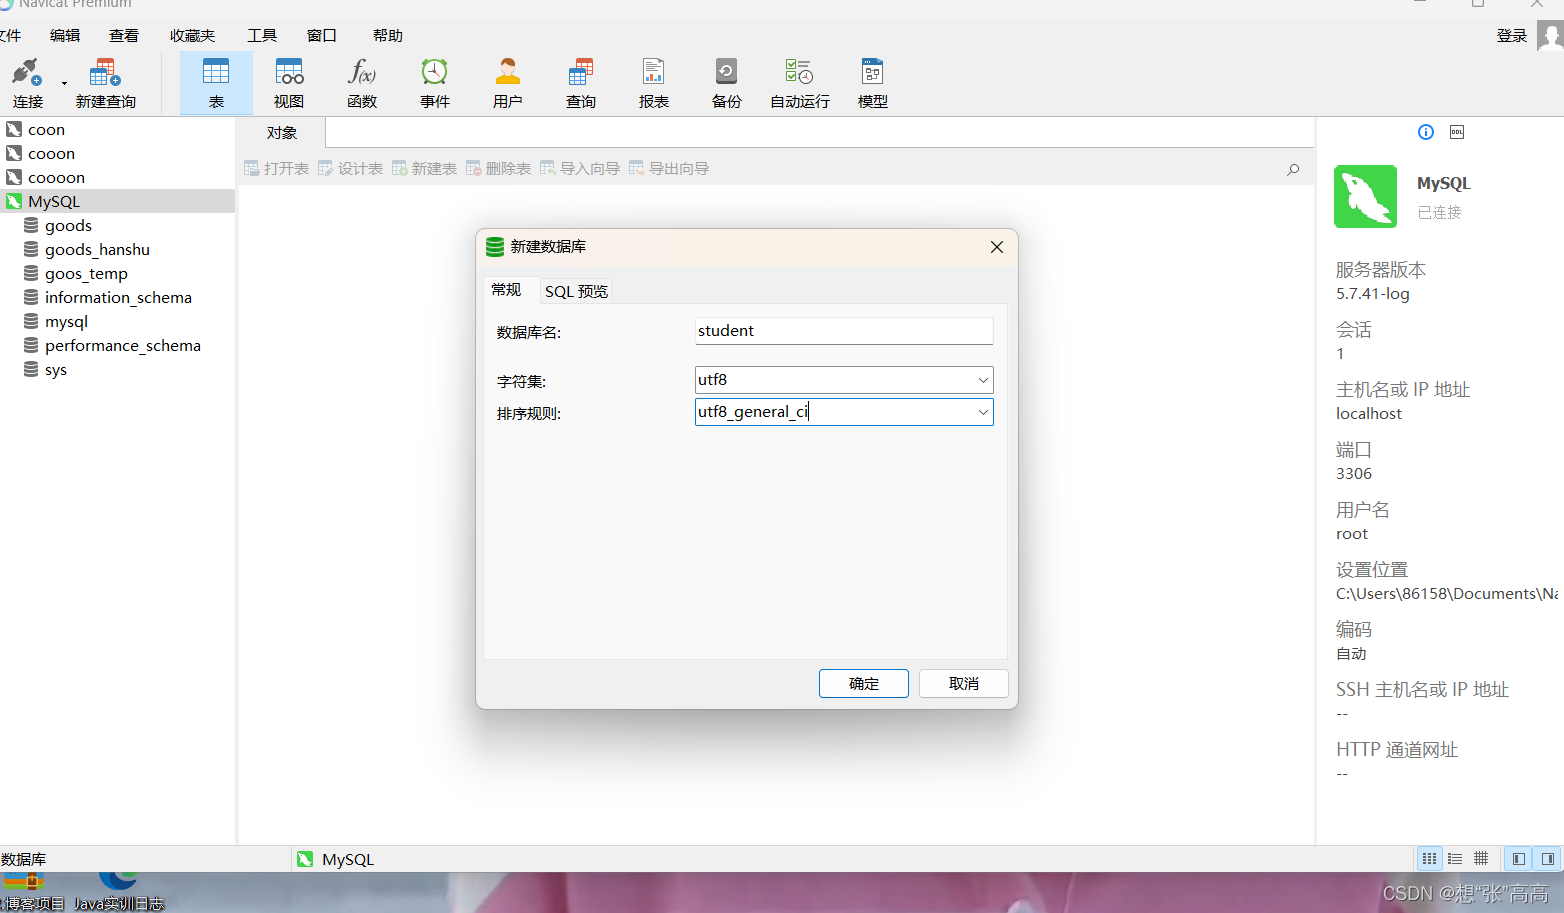Open the Favorites menu
The image size is (1564, 913).
[192, 36]
